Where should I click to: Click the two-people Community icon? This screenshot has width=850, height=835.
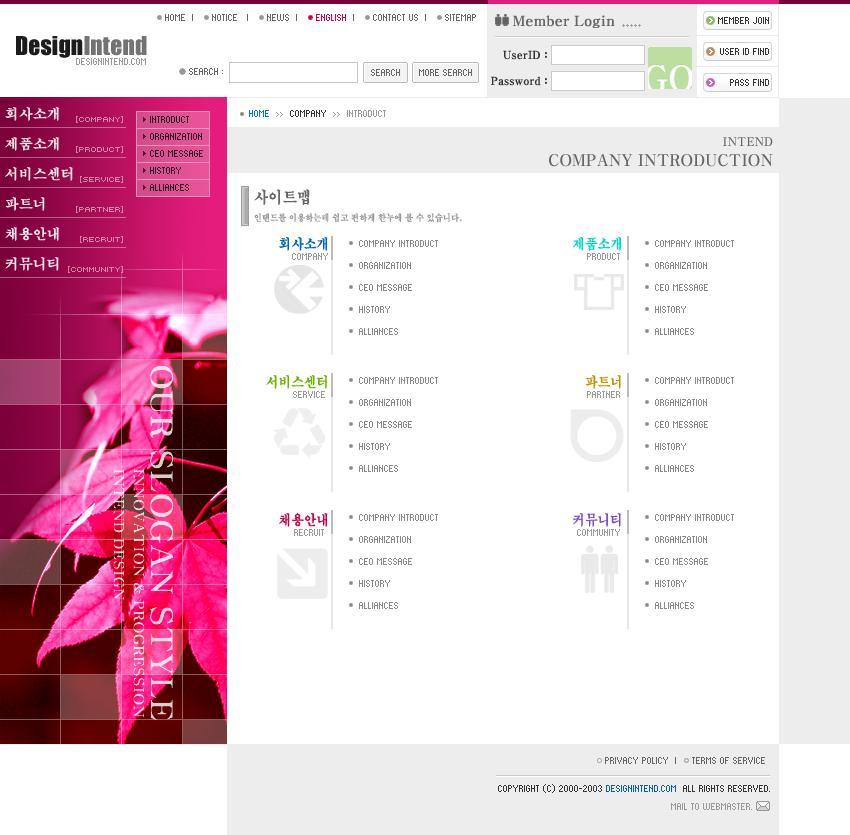599,569
